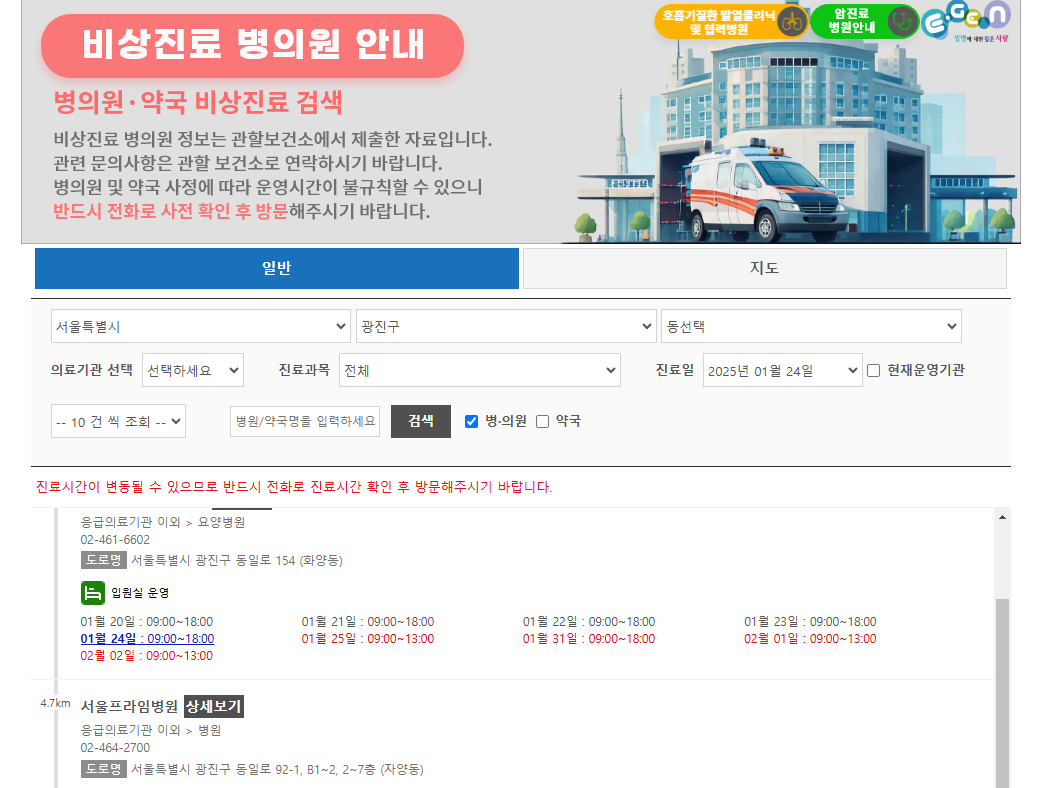Open the 의료기관 선택 dropdown
Screen dimensions: 1037x788
pyautogui.click(x=192, y=370)
